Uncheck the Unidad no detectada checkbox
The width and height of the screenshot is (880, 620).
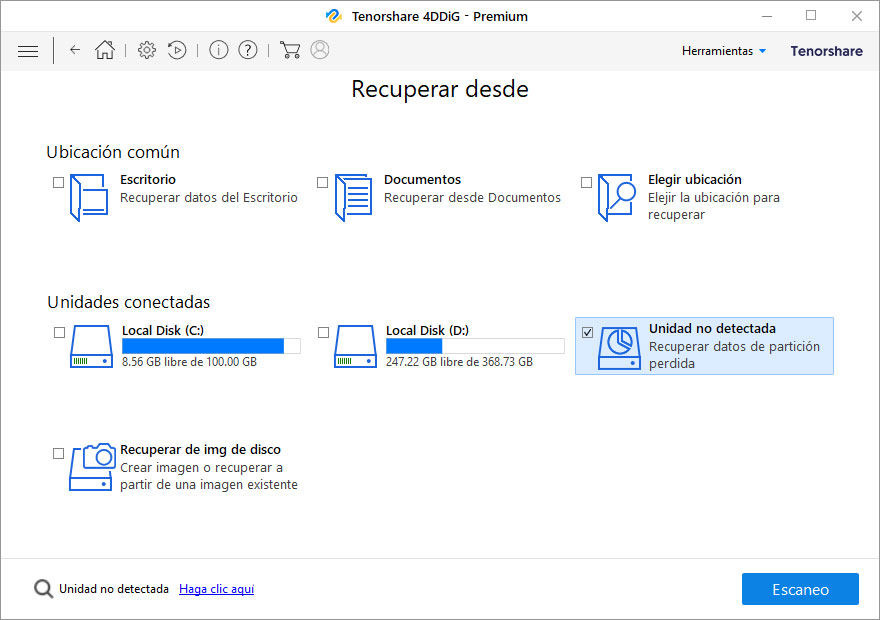(587, 333)
